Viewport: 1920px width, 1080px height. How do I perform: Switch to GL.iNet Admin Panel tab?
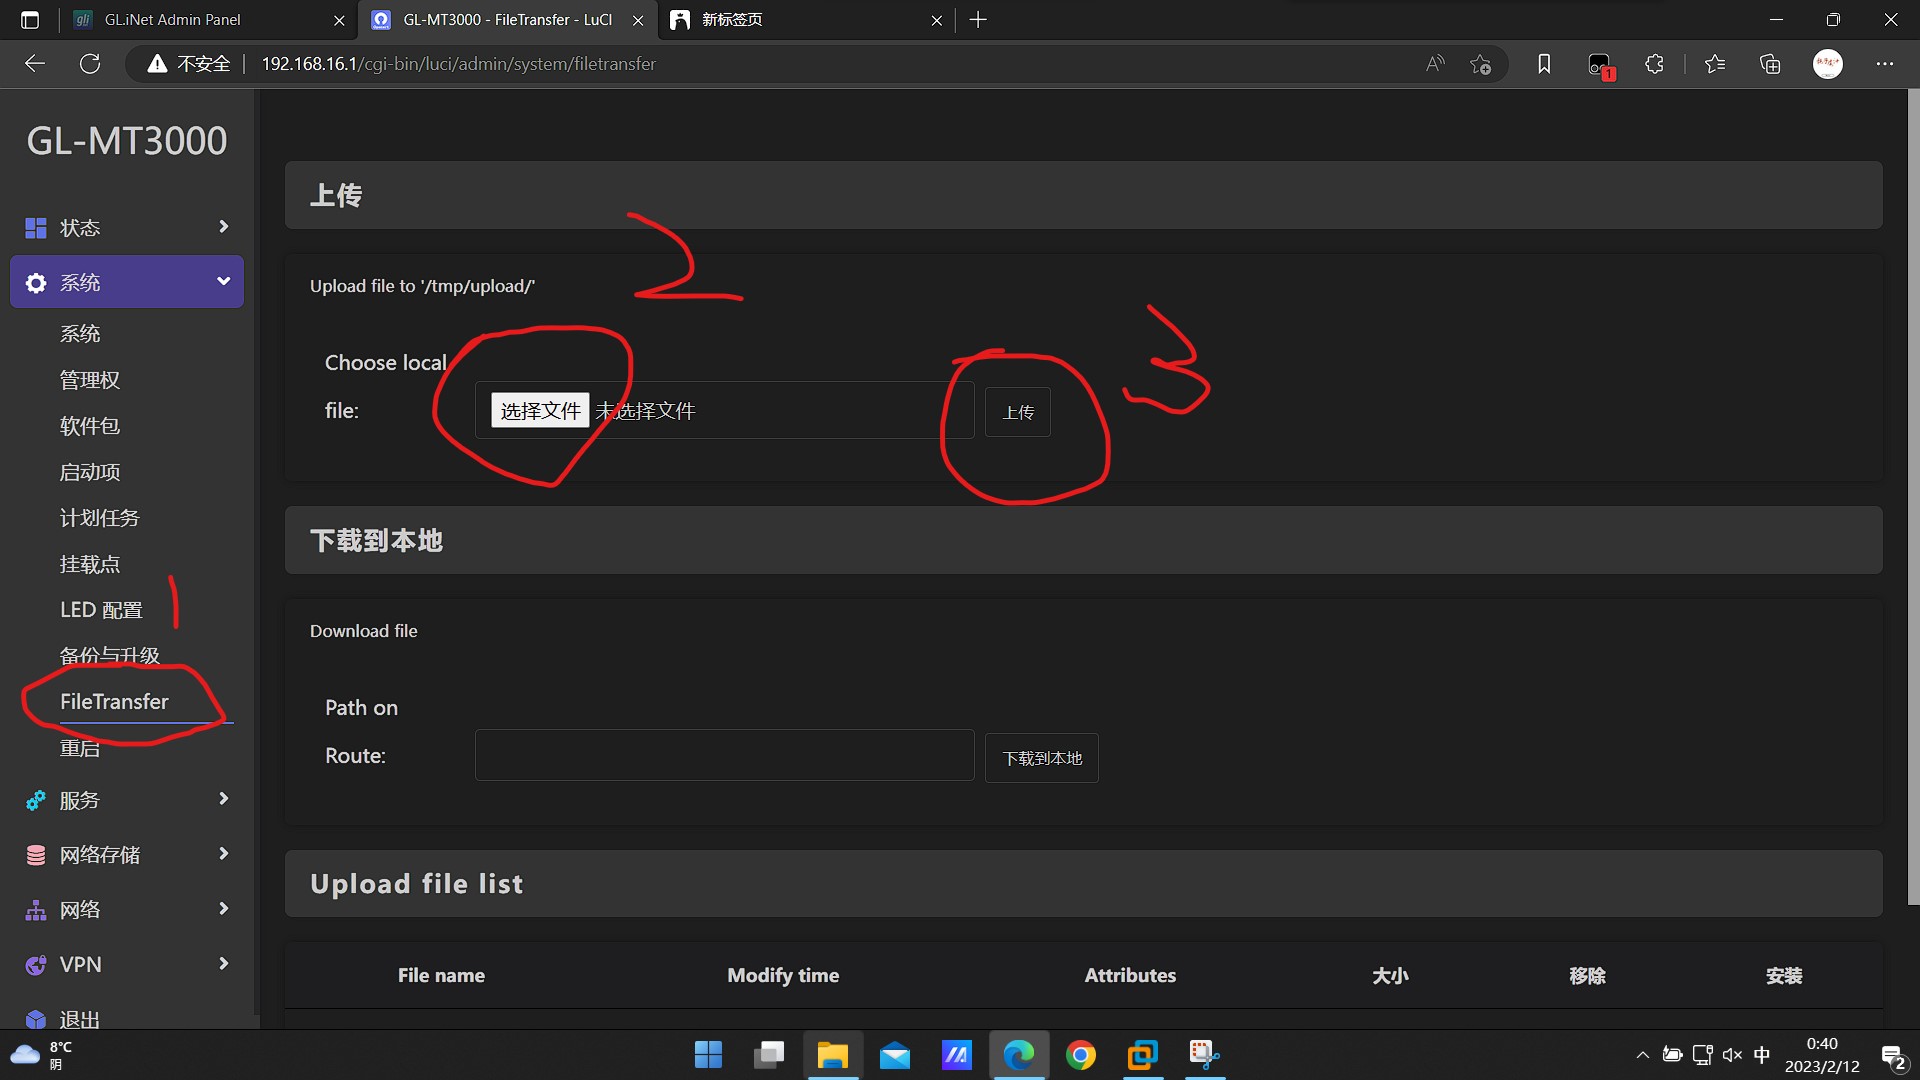(x=172, y=20)
